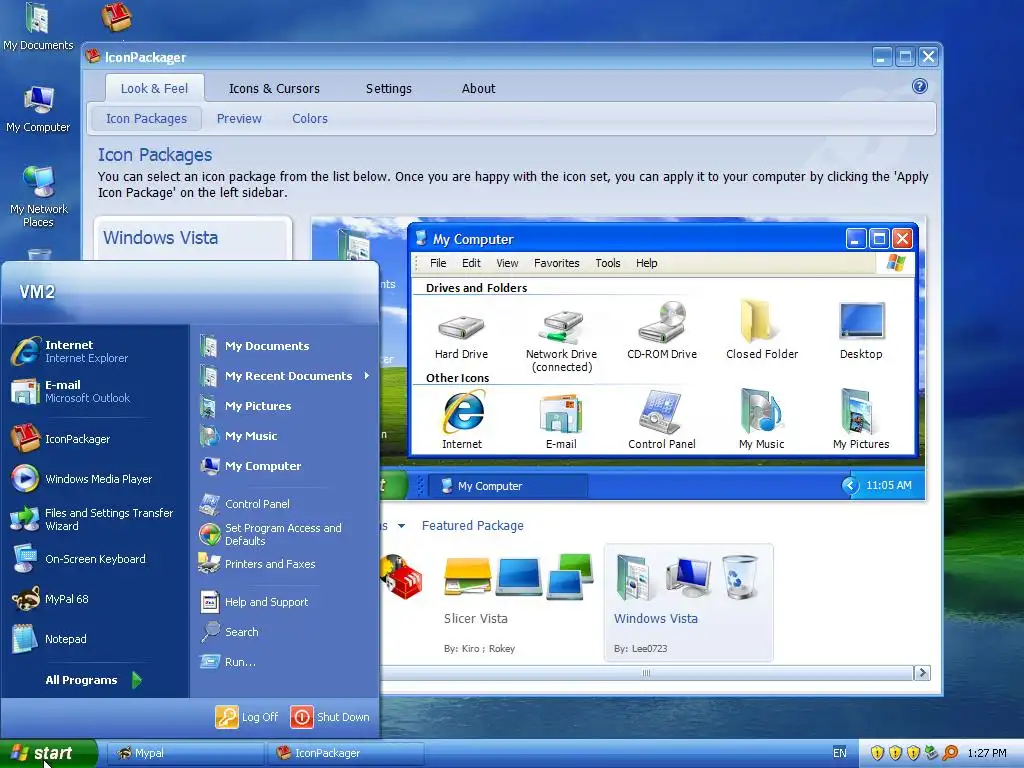This screenshot has height=768, width=1024.
Task: Select the Preview subtab
Action: 239,118
